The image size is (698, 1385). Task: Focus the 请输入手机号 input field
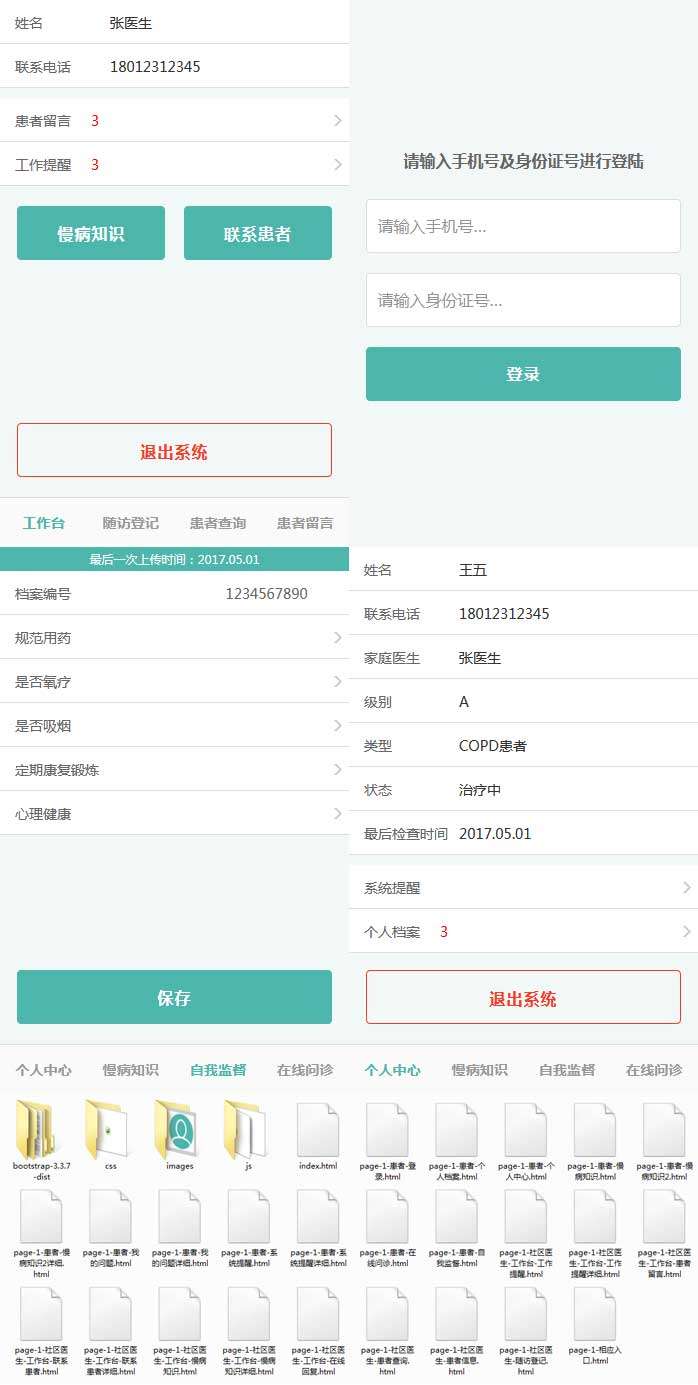(523, 227)
